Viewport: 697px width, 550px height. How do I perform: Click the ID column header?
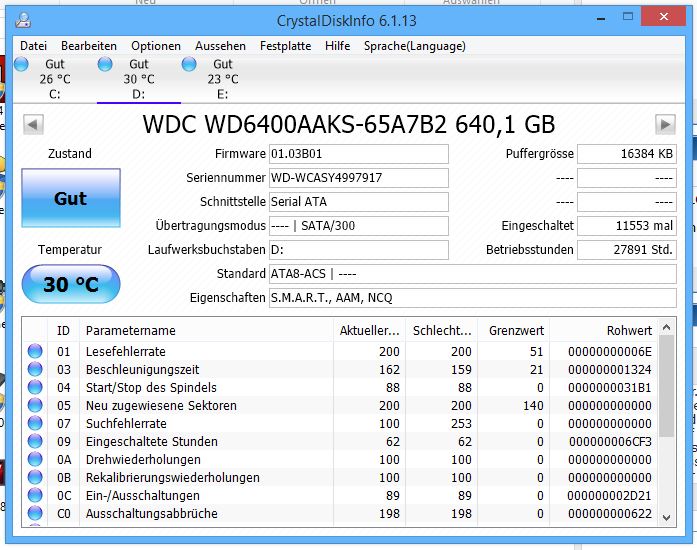pyautogui.click(x=64, y=330)
